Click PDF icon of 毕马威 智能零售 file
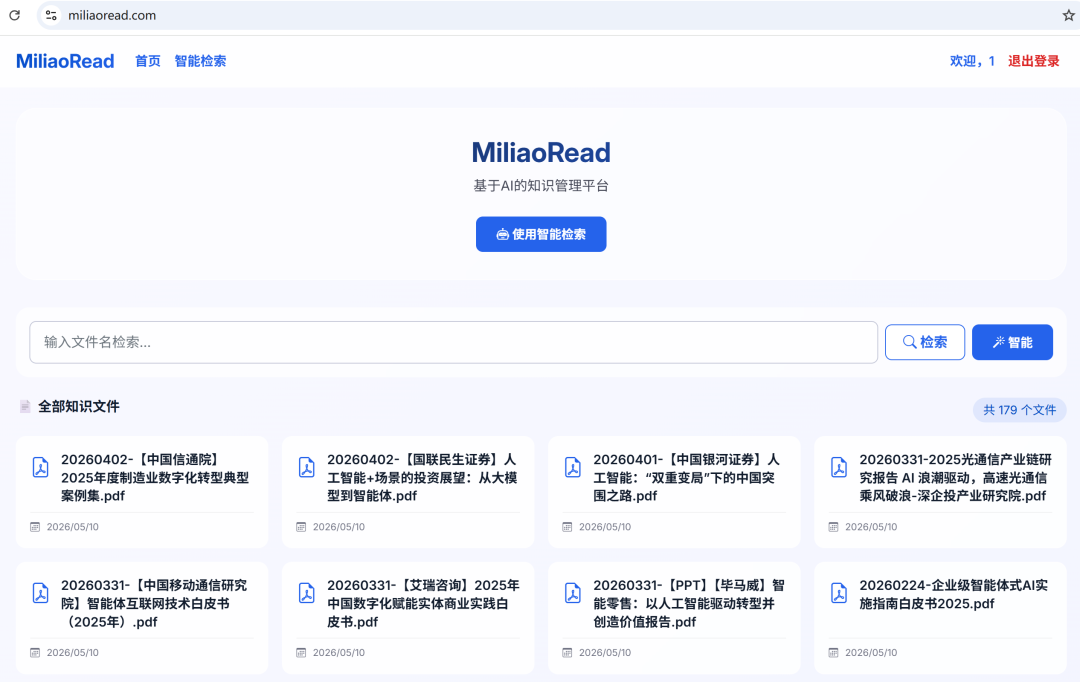The image size is (1080, 682). pyautogui.click(x=572, y=593)
